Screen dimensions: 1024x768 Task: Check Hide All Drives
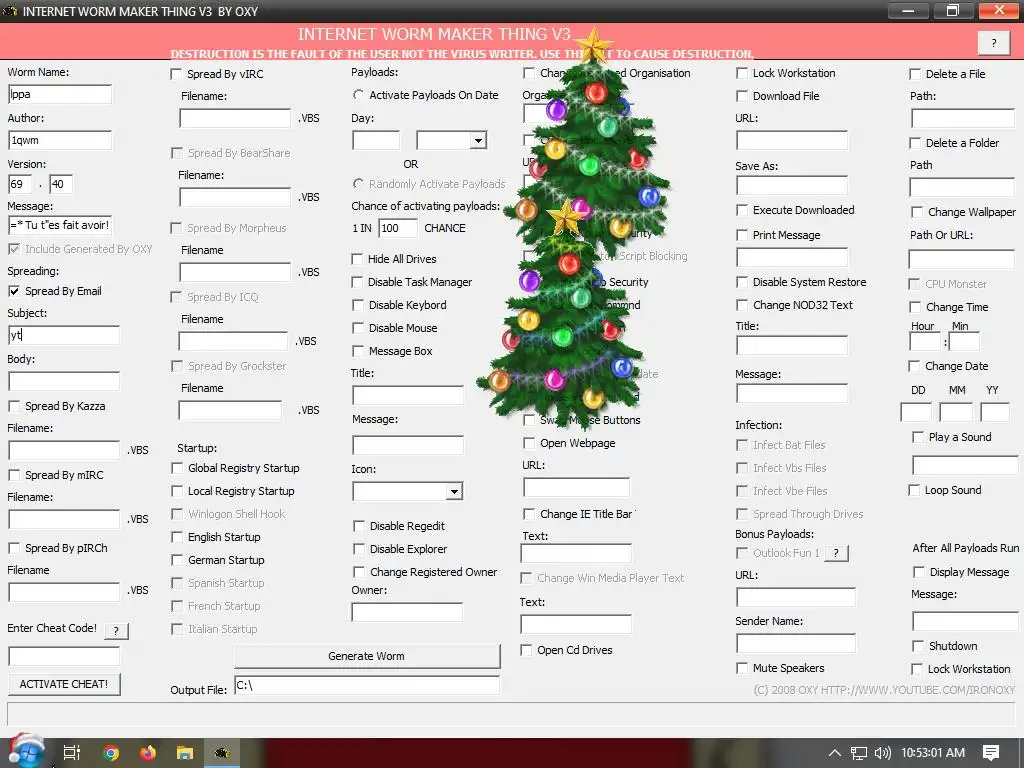(x=357, y=259)
